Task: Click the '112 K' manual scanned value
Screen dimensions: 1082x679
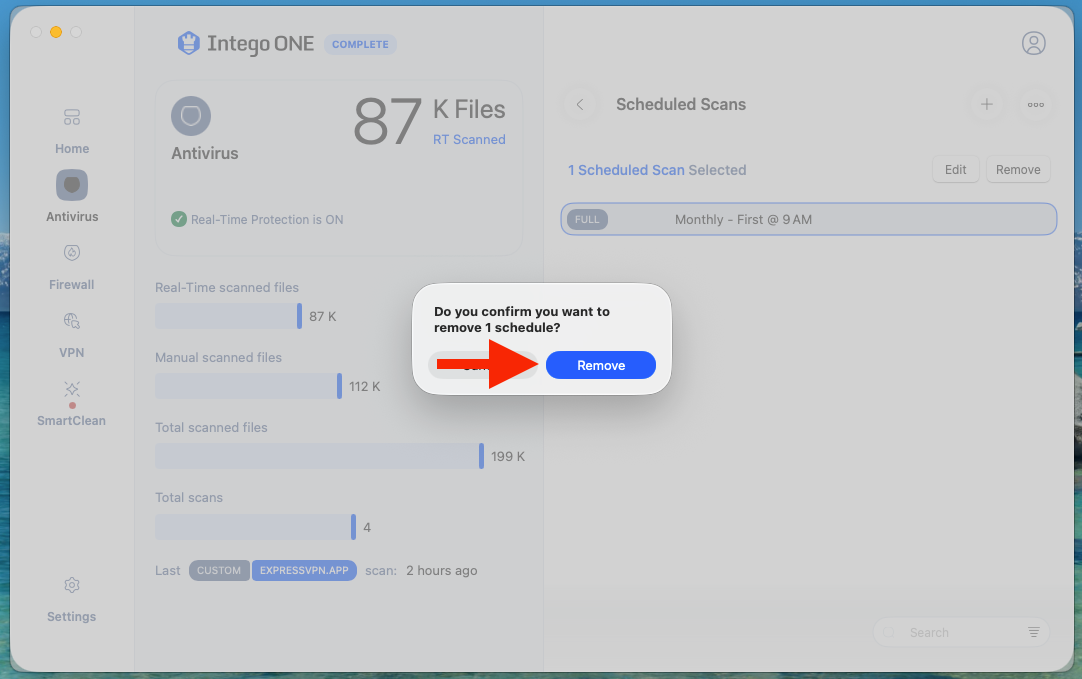Action: pyautogui.click(x=364, y=386)
